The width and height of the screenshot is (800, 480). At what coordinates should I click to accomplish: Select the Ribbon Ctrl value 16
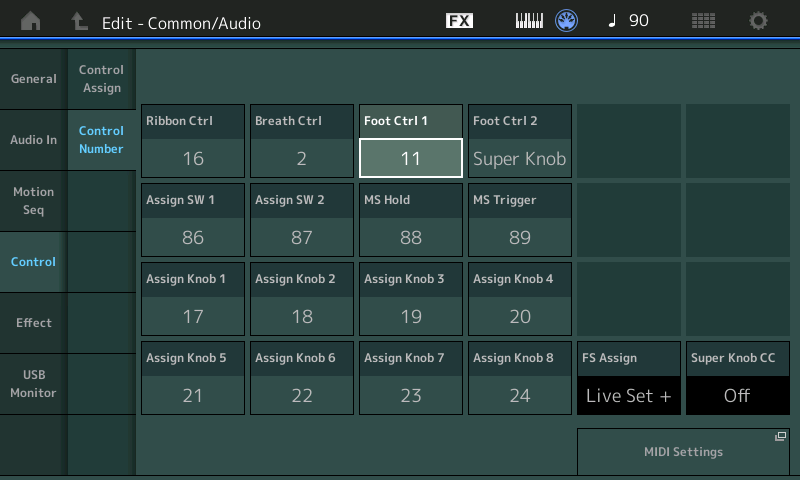193,158
